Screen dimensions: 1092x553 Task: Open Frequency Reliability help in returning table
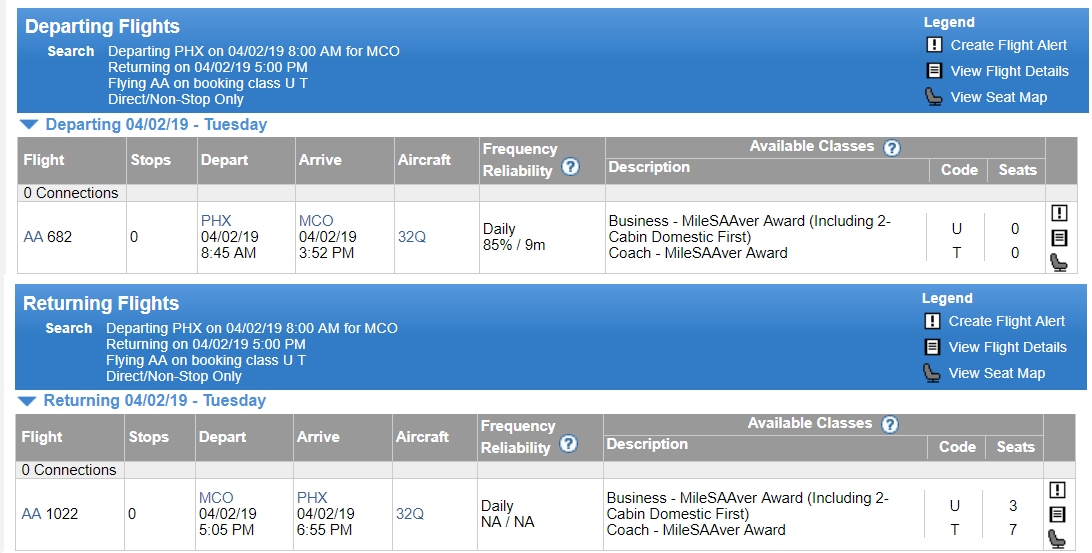pyautogui.click(x=568, y=444)
